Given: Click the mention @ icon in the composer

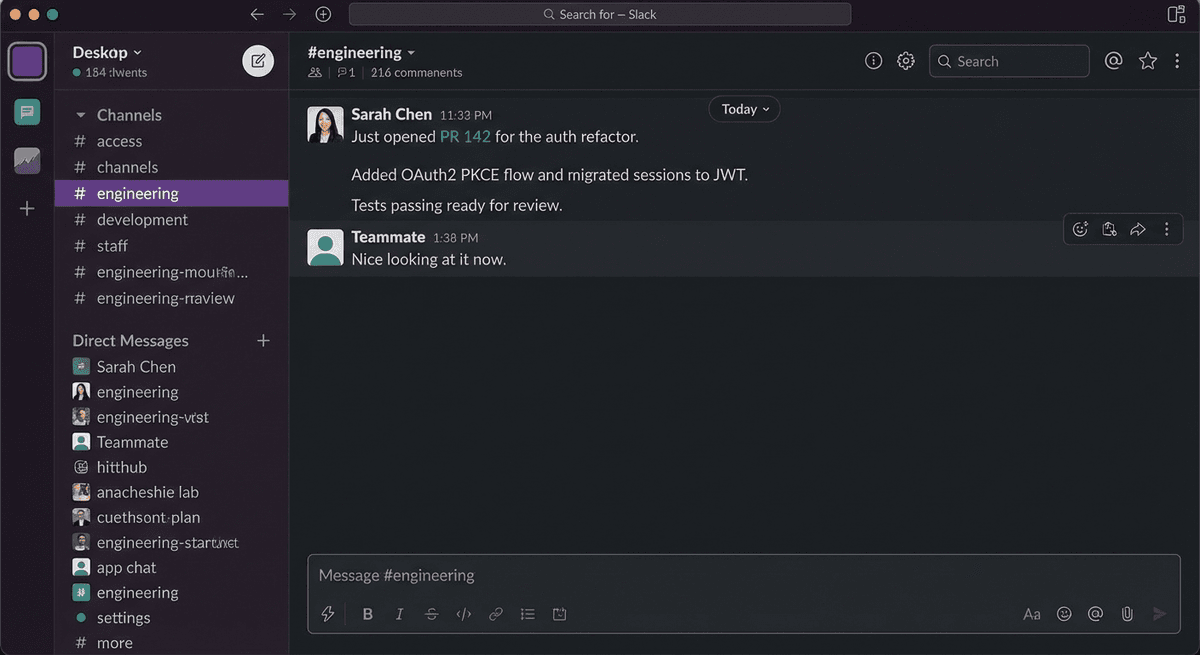Looking at the screenshot, I should click(x=1095, y=613).
